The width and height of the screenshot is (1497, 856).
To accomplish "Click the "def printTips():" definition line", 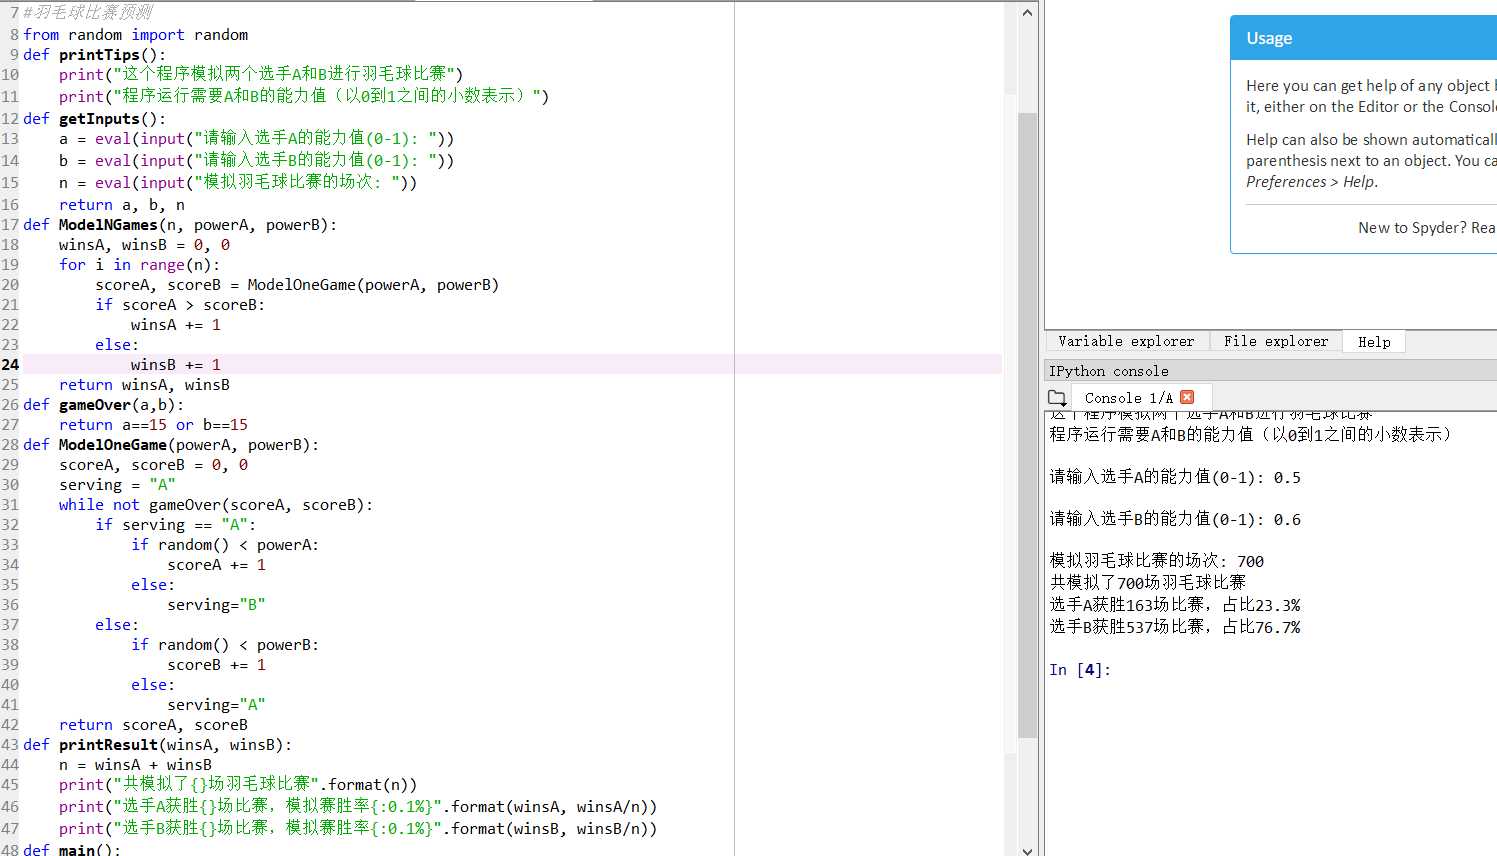I will pyautogui.click(x=95, y=55).
